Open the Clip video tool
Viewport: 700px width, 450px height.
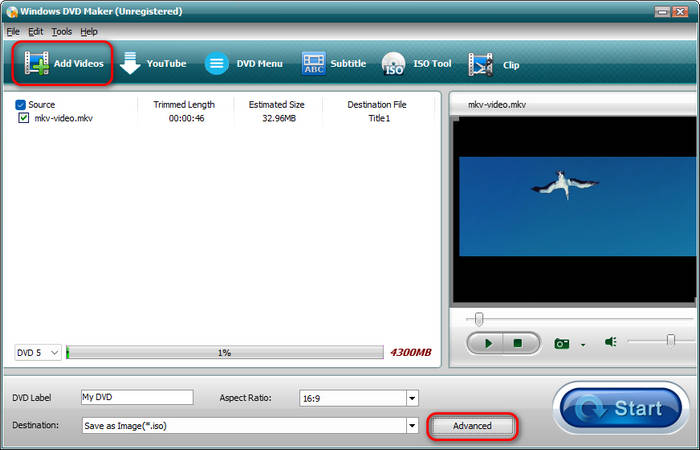493,65
